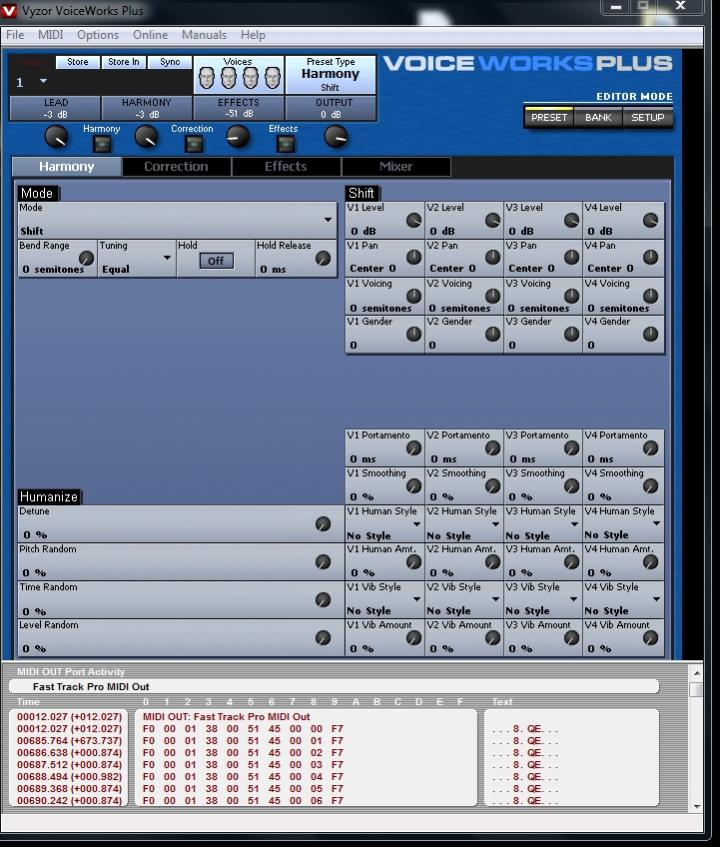The height and width of the screenshot is (847, 720).
Task: Click the Level Random knob
Action: pos(323,638)
